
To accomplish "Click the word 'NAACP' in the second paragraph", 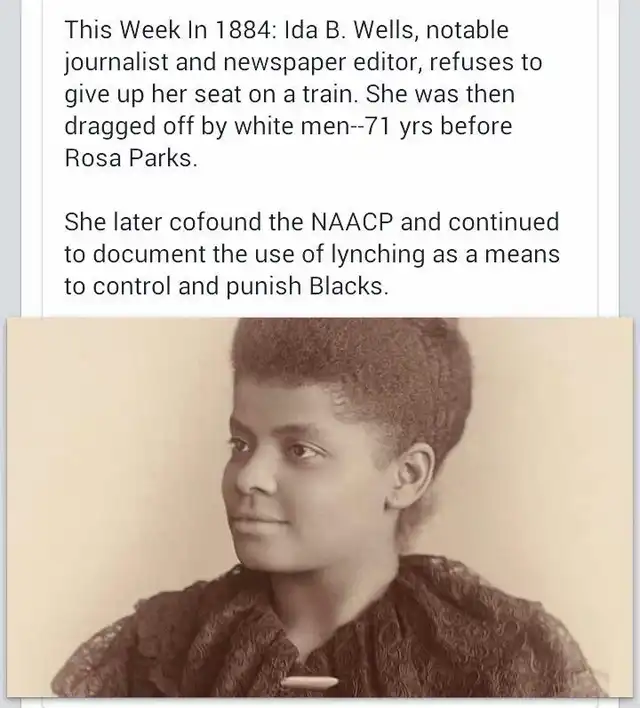I will [x=352, y=222].
